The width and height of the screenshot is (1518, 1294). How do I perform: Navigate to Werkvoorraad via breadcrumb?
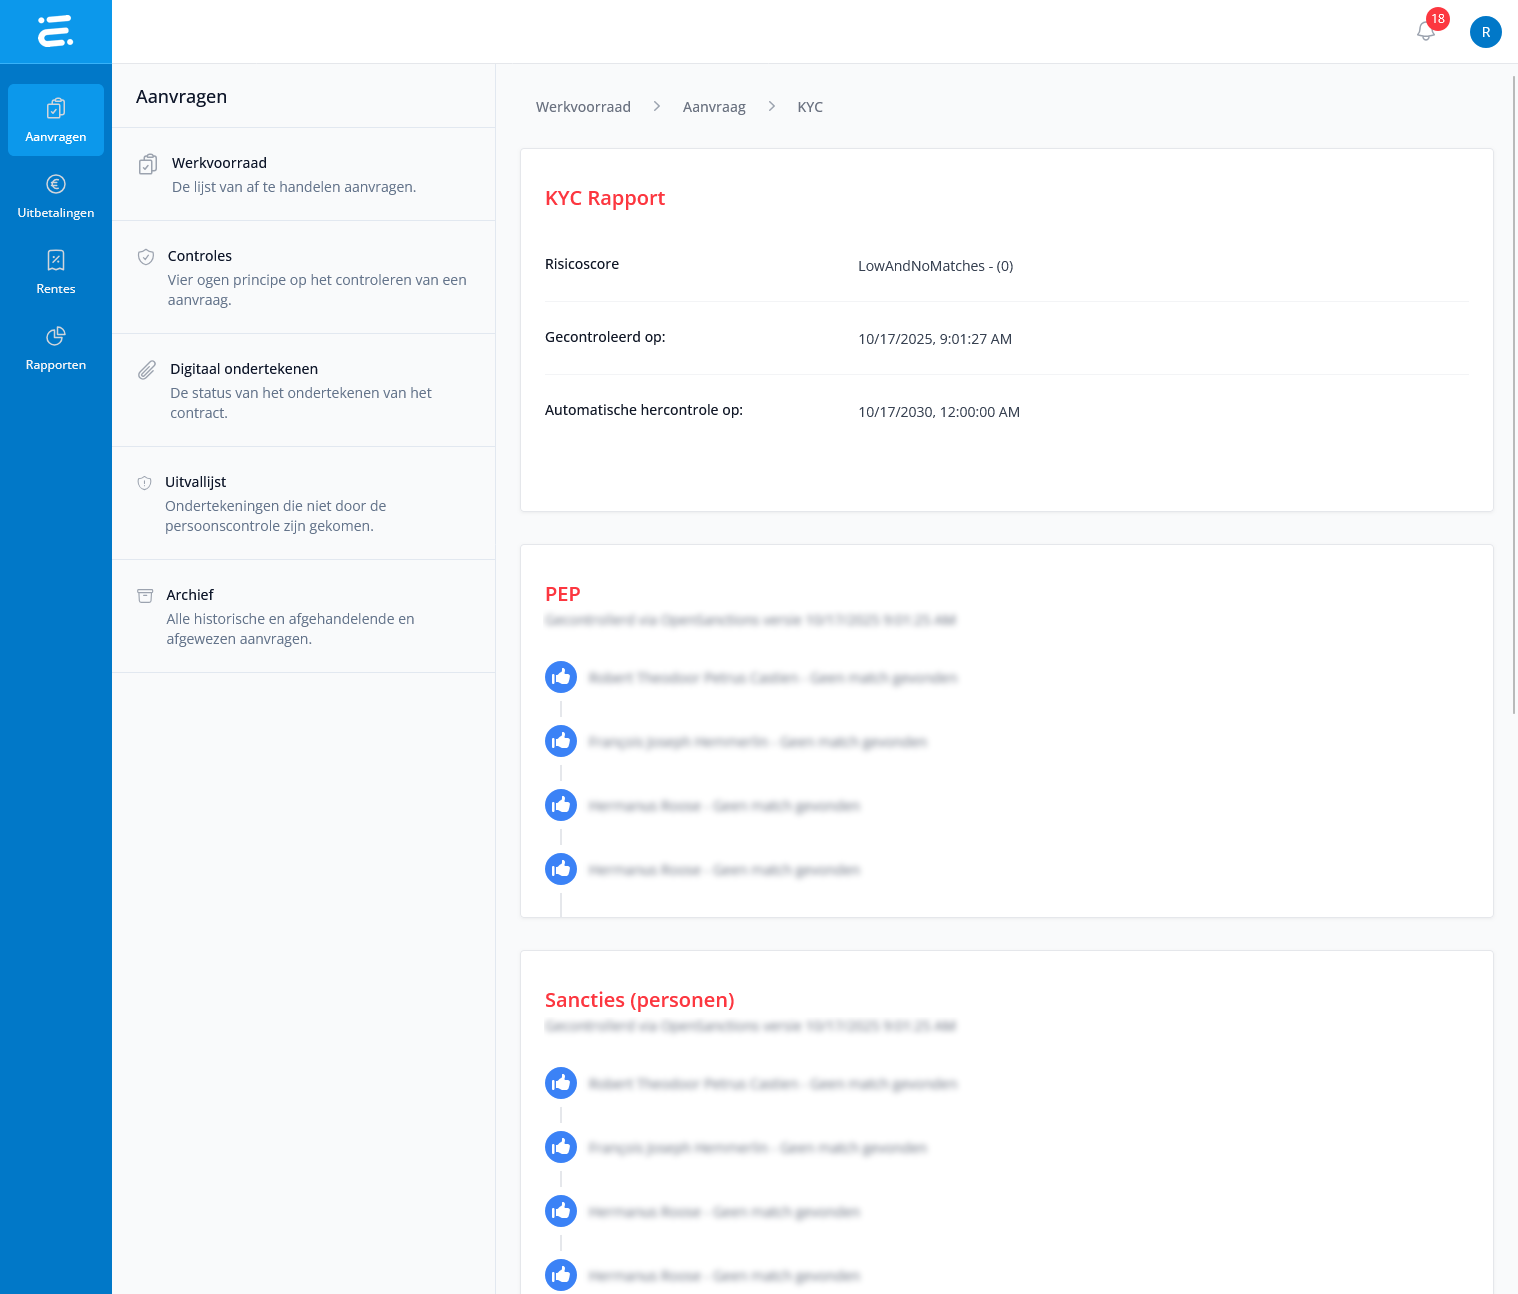tap(583, 107)
